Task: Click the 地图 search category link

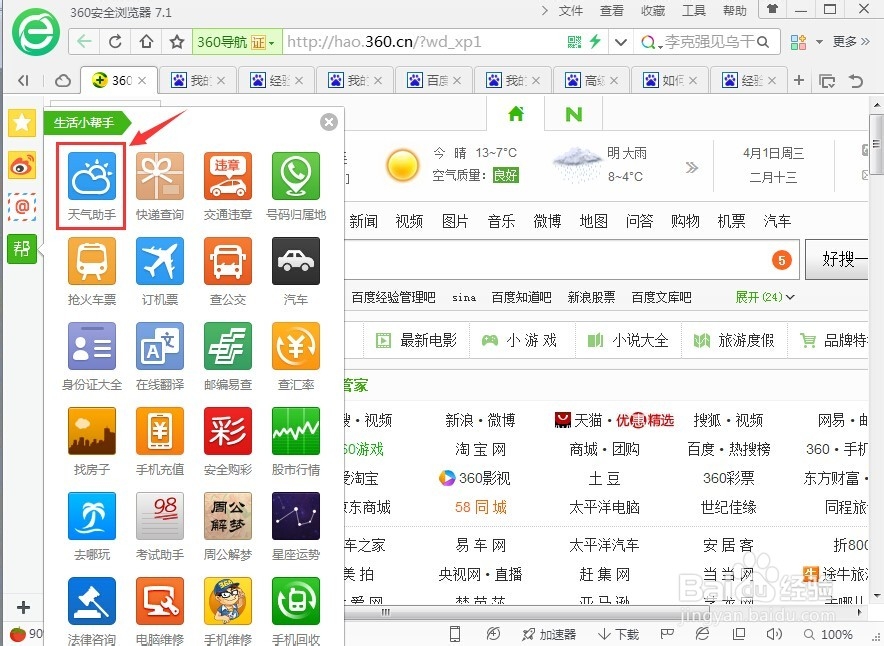Action: point(594,221)
